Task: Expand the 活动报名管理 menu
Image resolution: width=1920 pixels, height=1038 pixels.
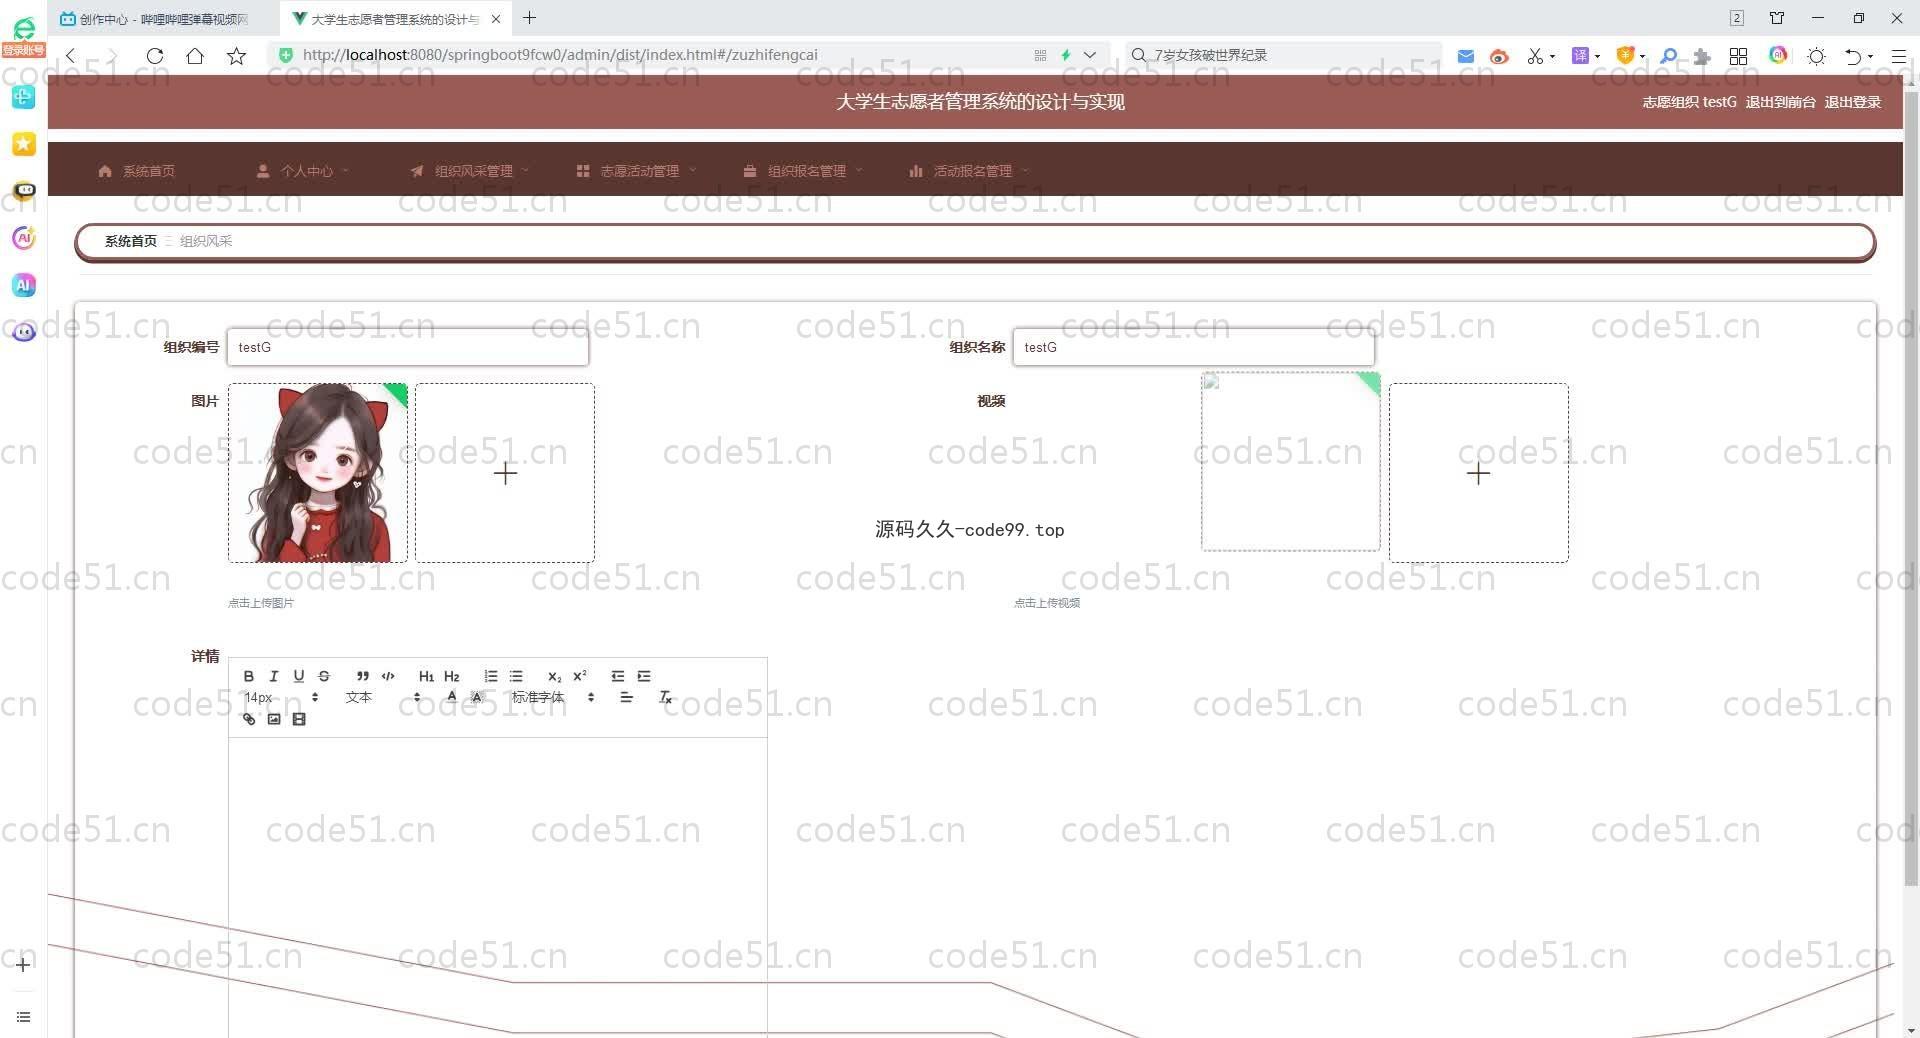Action: click(x=969, y=171)
